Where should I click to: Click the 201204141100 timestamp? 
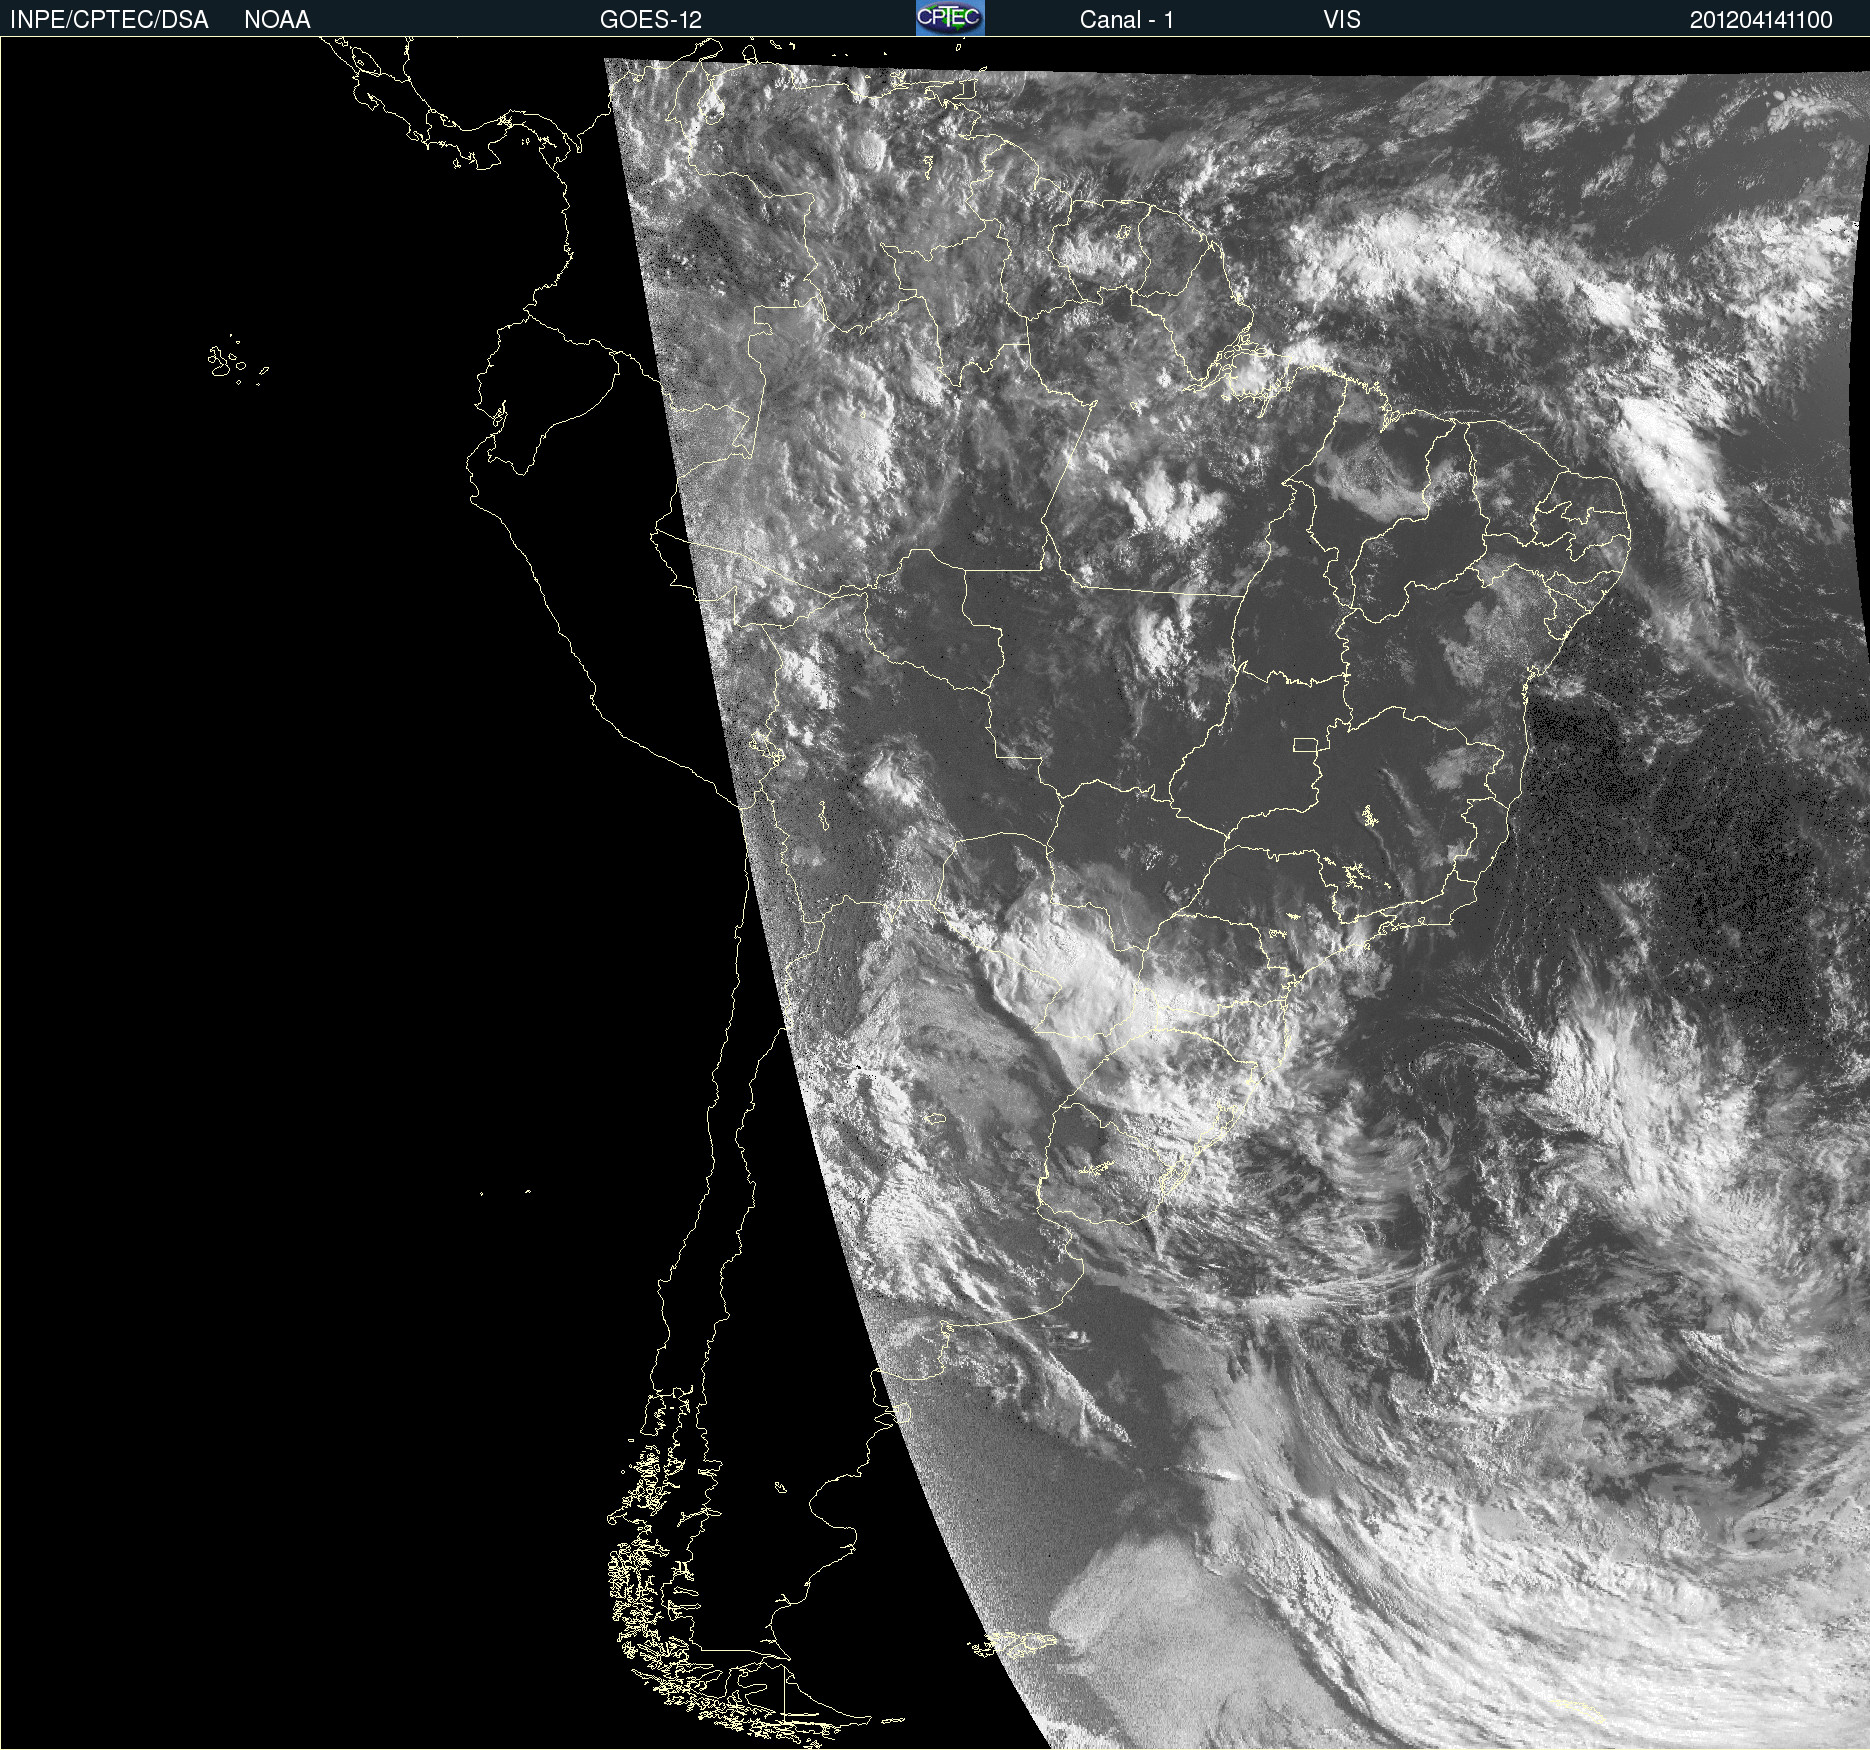tap(1761, 20)
